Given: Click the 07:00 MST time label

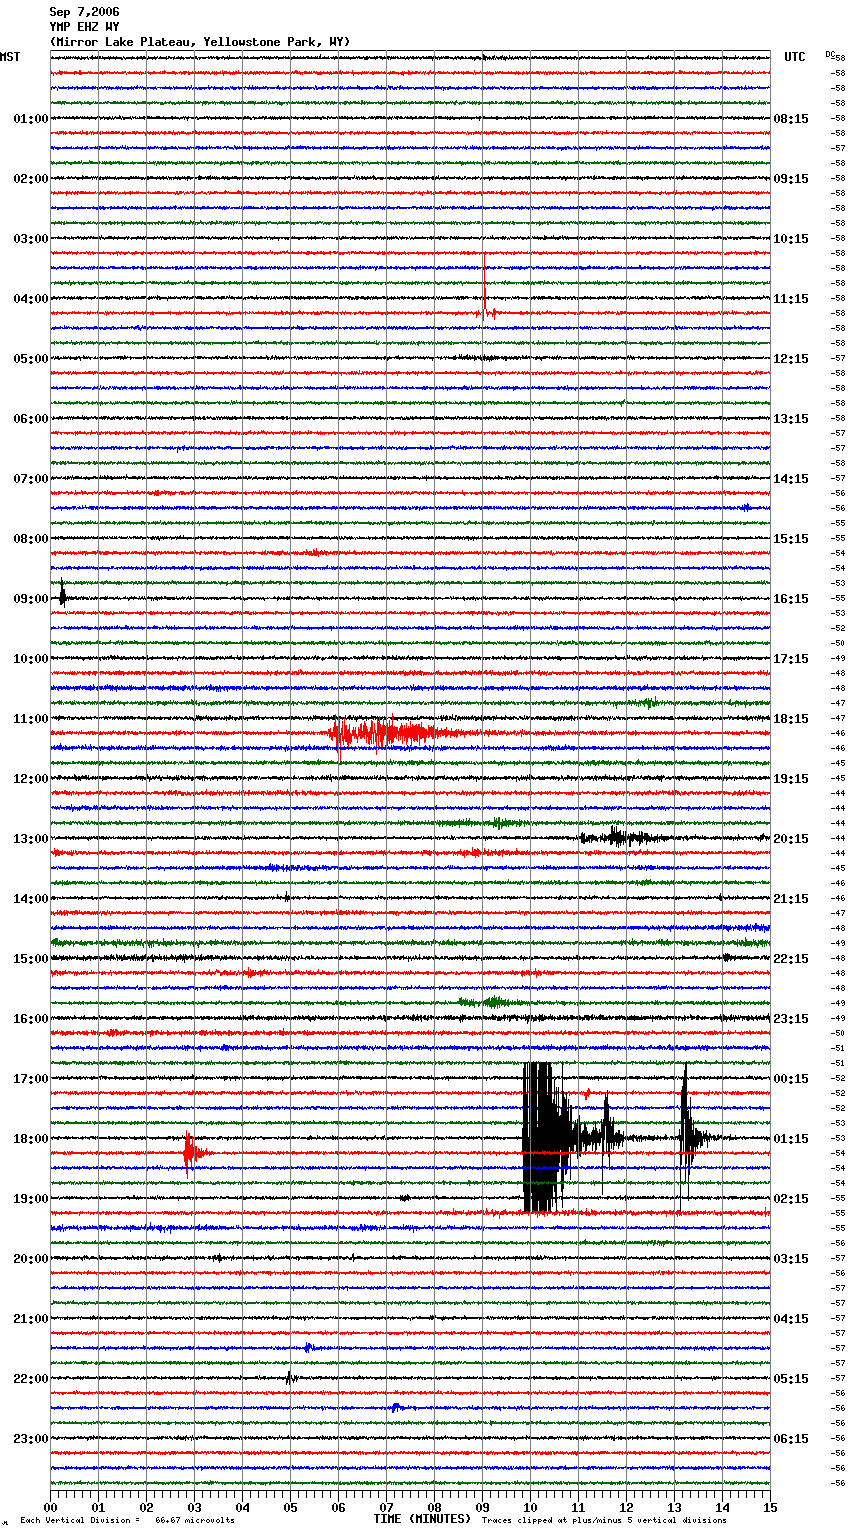Looking at the screenshot, I should (x=30, y=479).
